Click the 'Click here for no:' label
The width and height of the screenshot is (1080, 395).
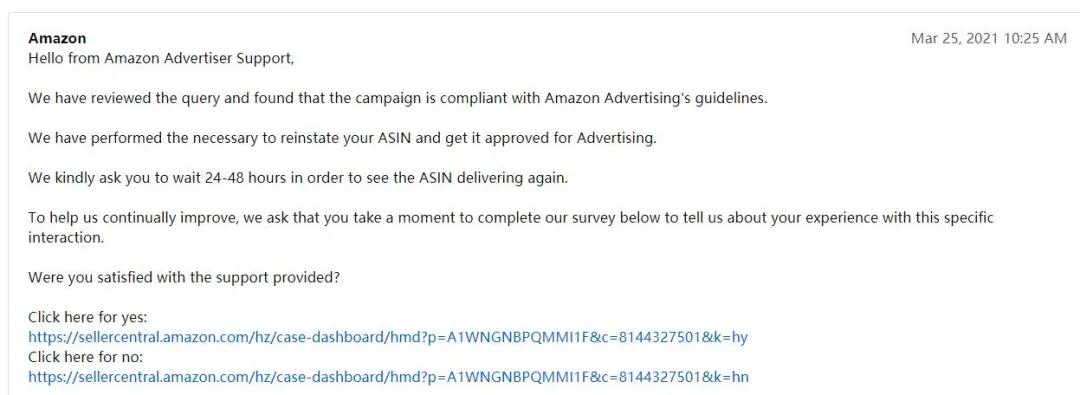(x=85, y=358)
